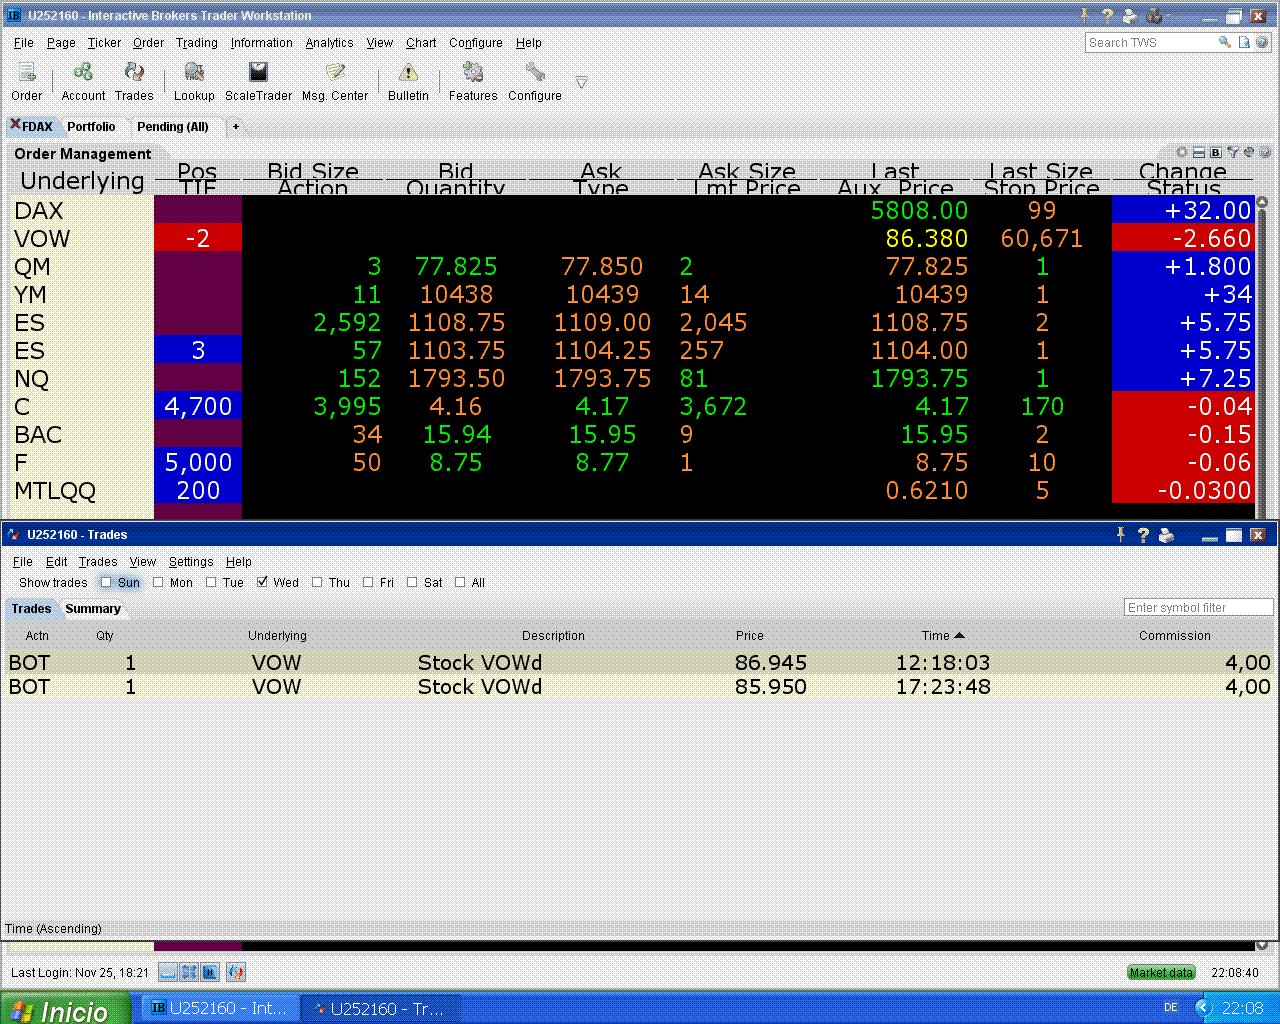The width and height of the screenshot is (1280, 1024).
Task: Click the globe icon in Order Management header
Action: (1249, 153)
